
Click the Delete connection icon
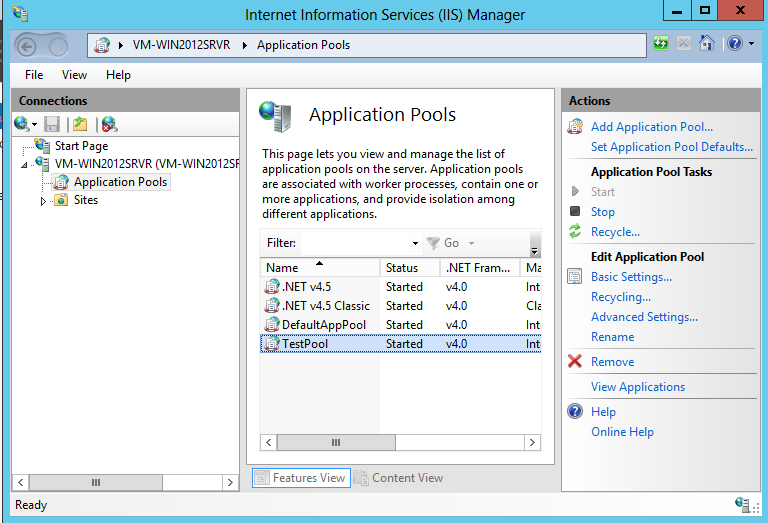pyautogui.click(x=109, y=124)
